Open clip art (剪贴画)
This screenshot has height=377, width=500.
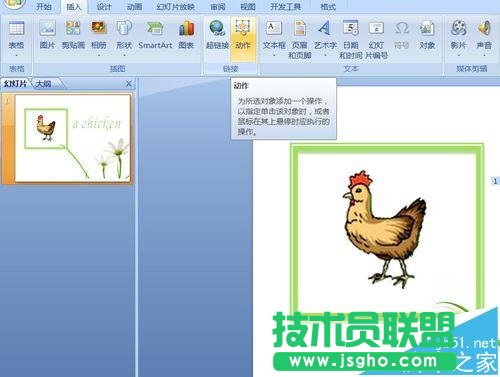(x=73, y=35)
